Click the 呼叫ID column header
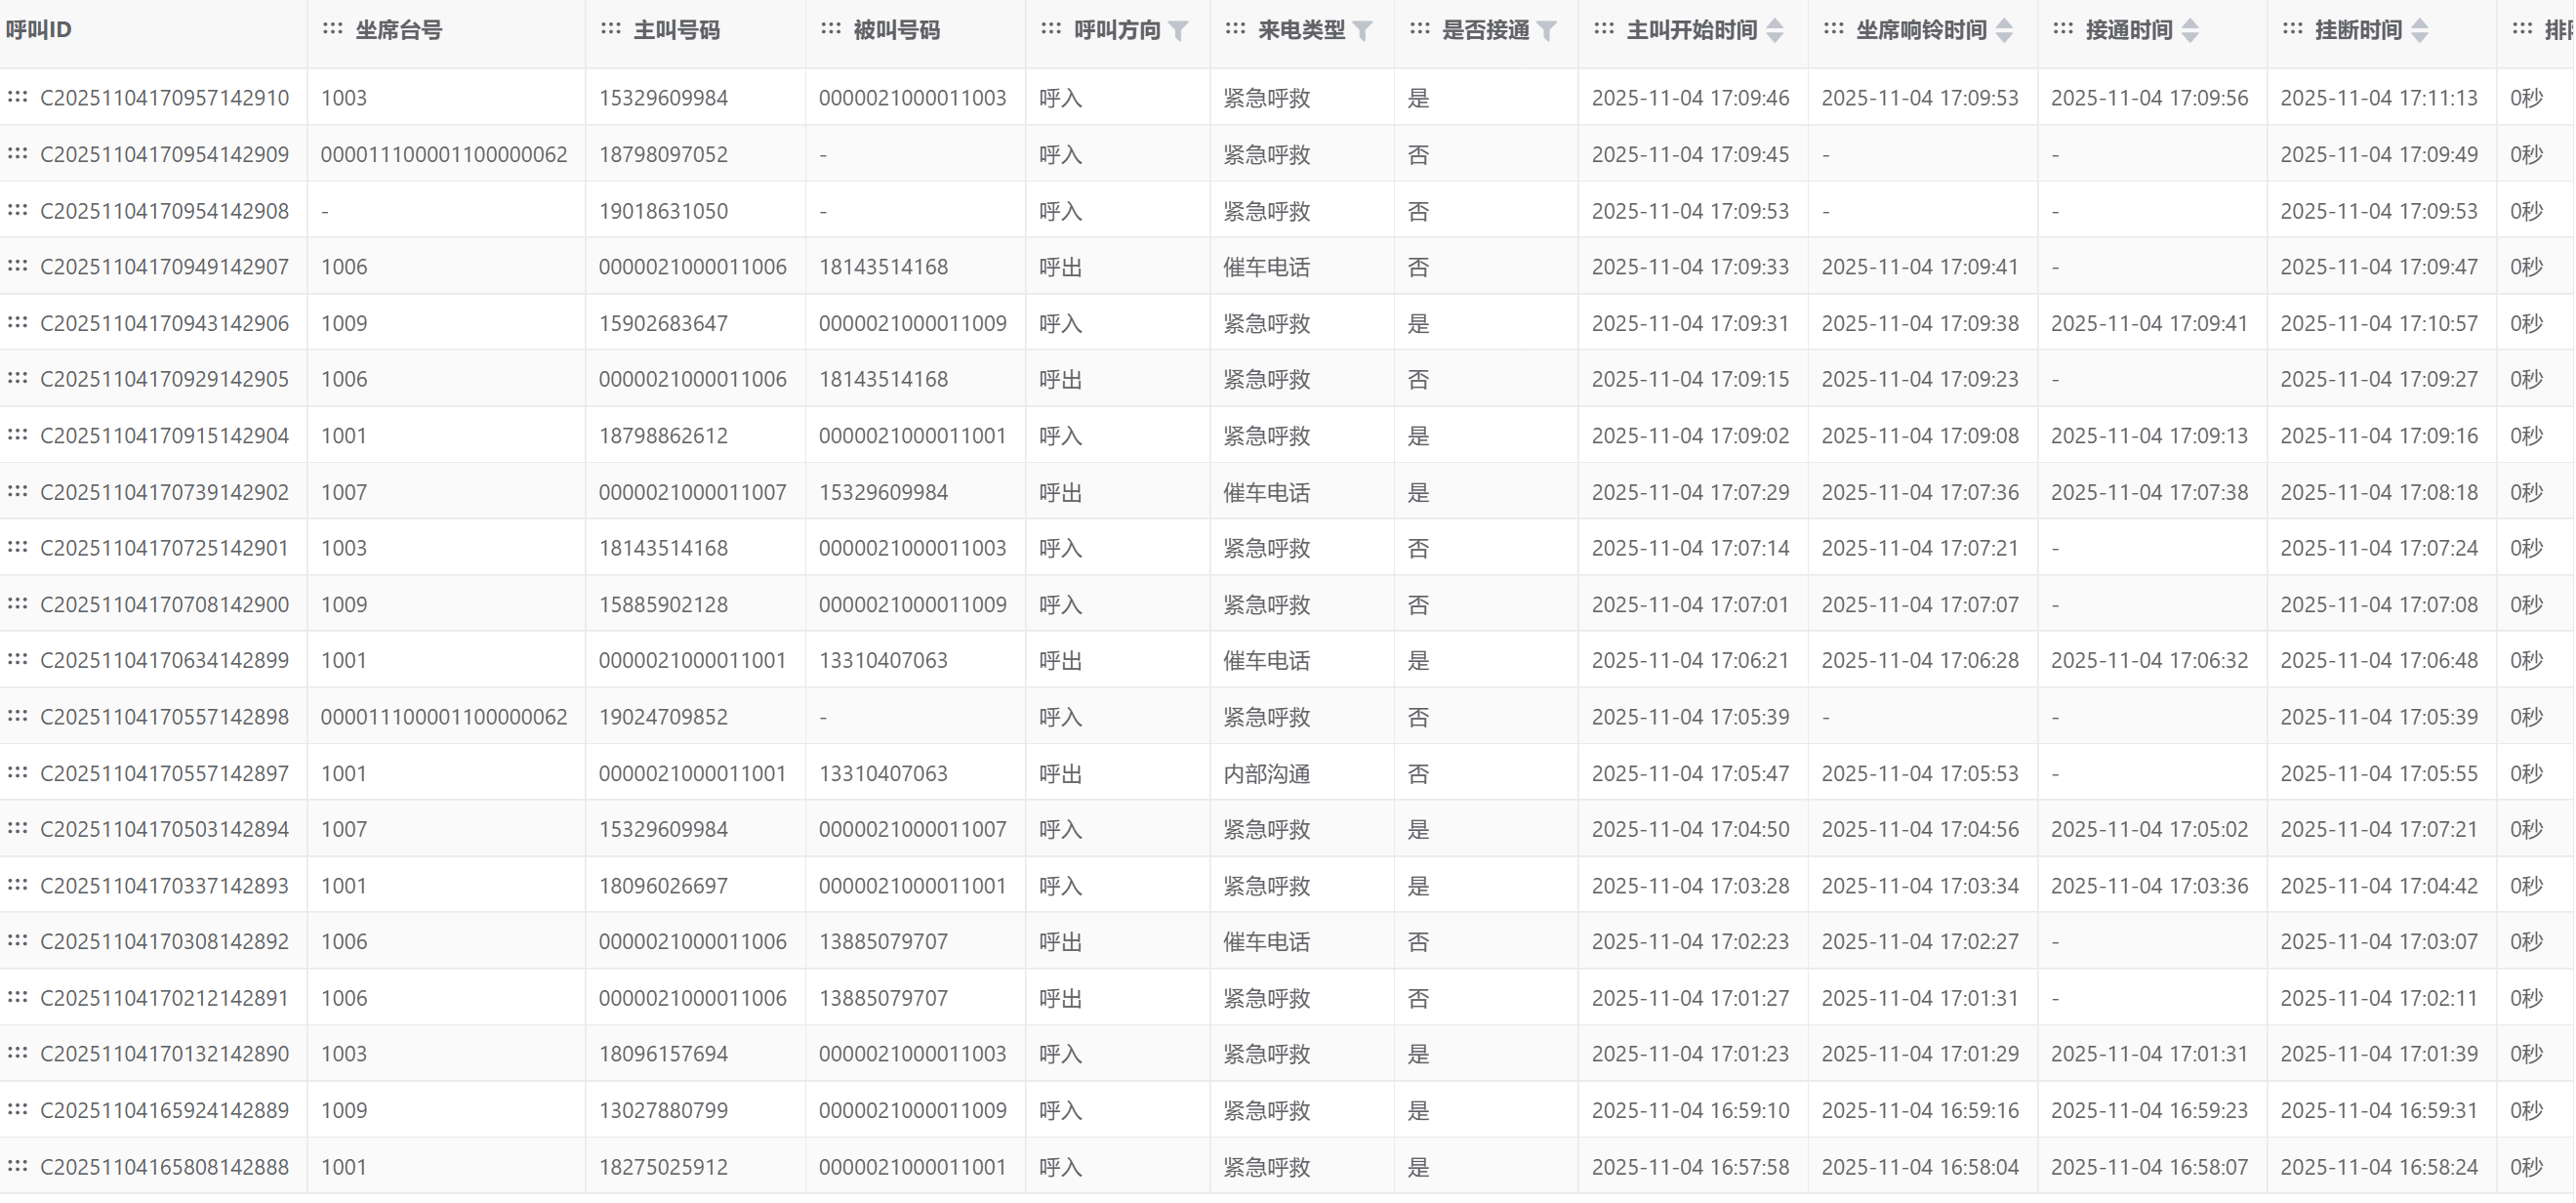Screen dimensions: 2576x1203 click(39, 30)
